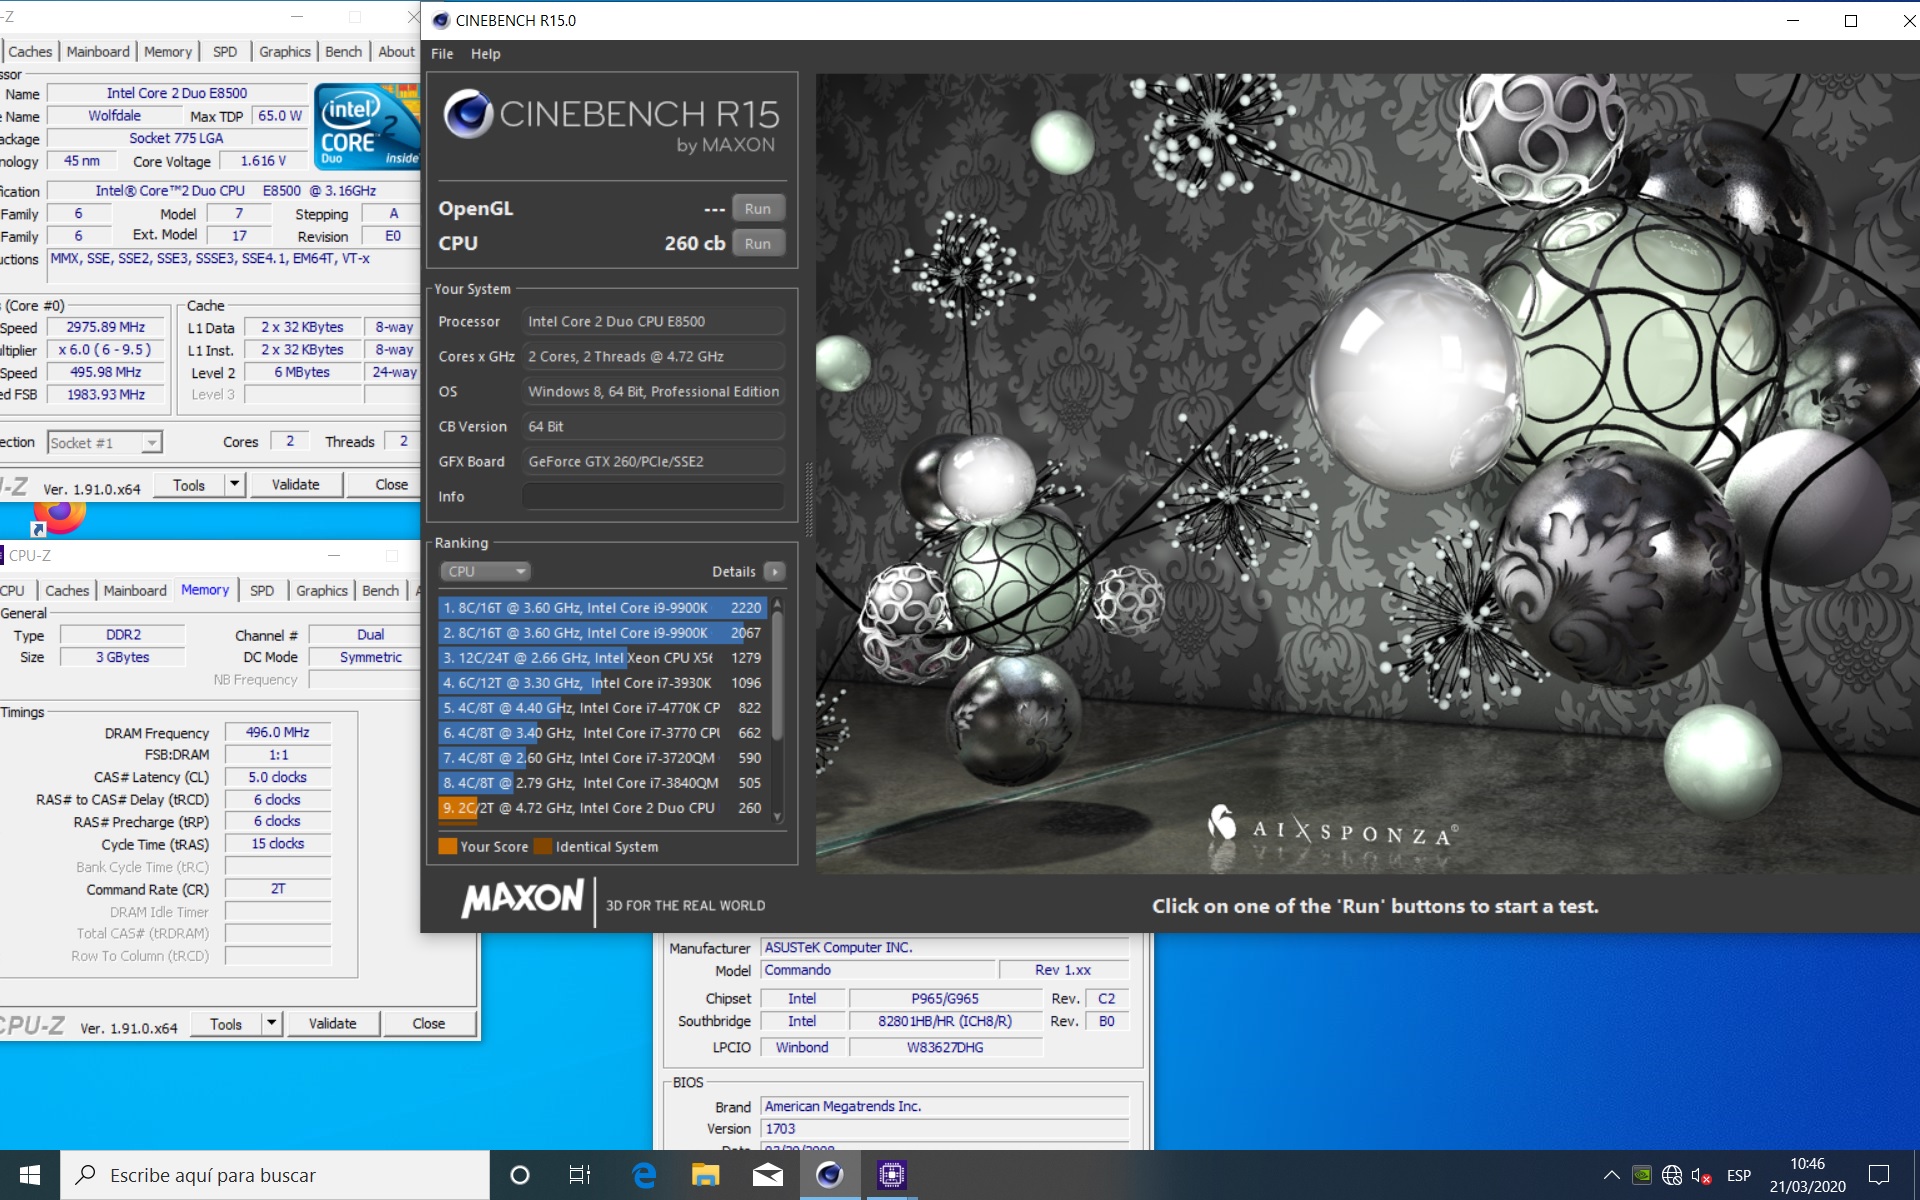Click the Commando motherboard model field

click(879, 970)
